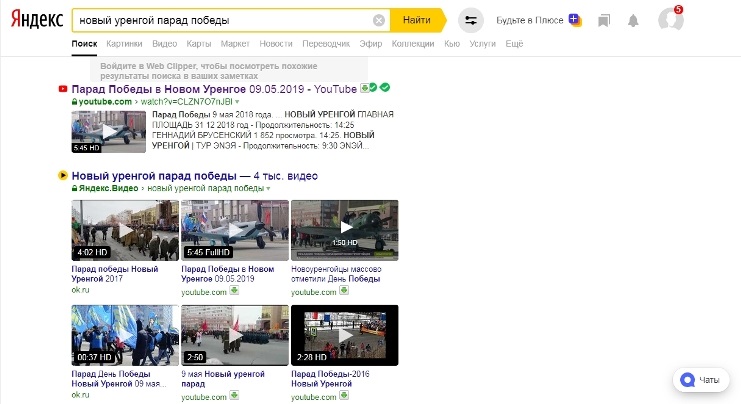Switch to the Картинки tab
The width and height of the screenshot is (741, 404).
tap(124, 43)
